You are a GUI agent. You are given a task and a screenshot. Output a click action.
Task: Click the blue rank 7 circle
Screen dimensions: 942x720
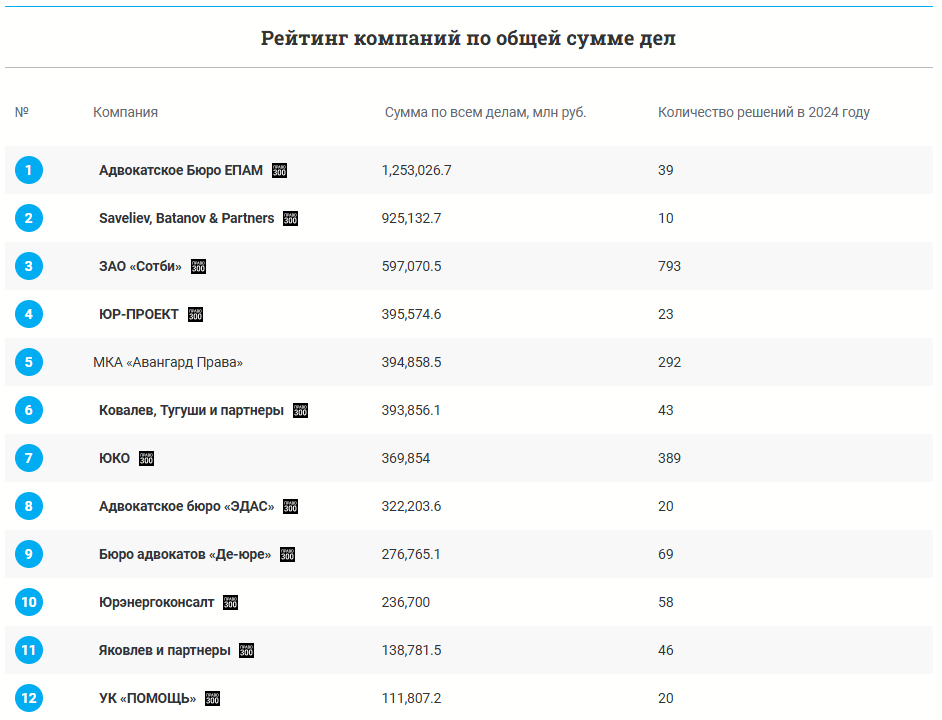point(29,458)
